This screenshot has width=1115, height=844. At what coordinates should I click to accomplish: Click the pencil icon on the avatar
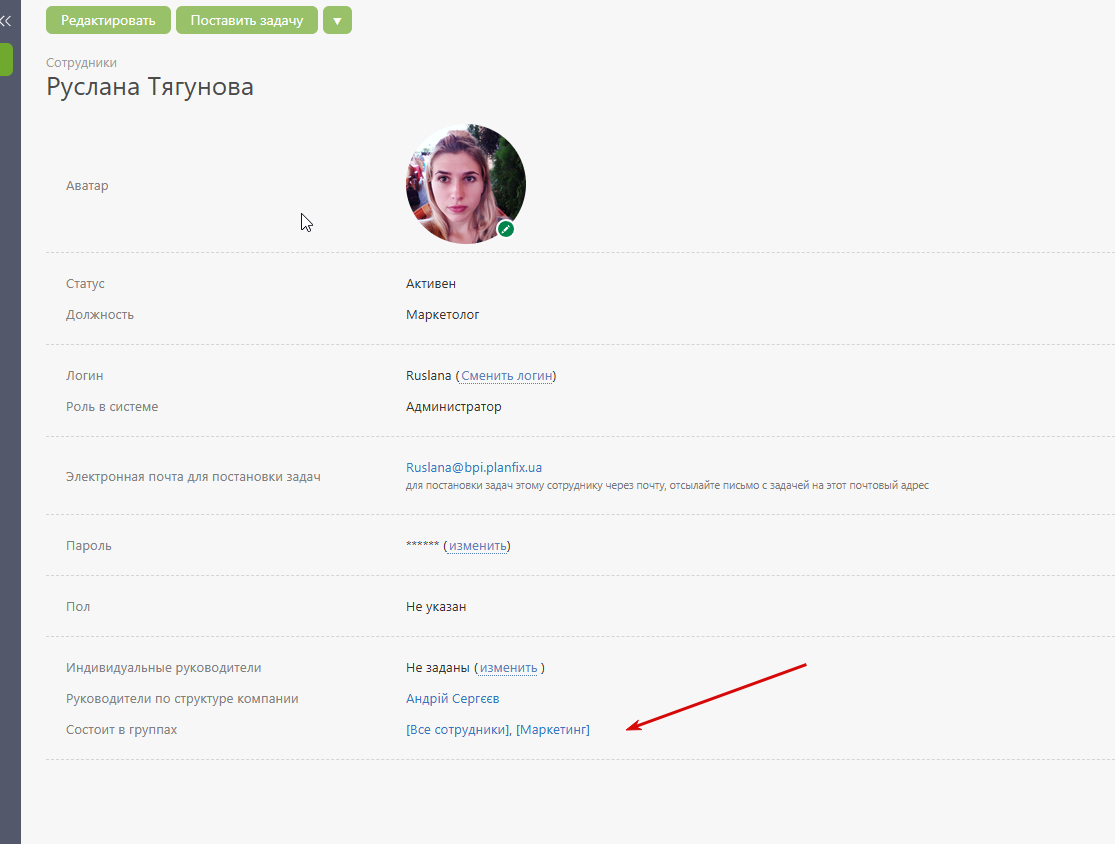(506, 229)
